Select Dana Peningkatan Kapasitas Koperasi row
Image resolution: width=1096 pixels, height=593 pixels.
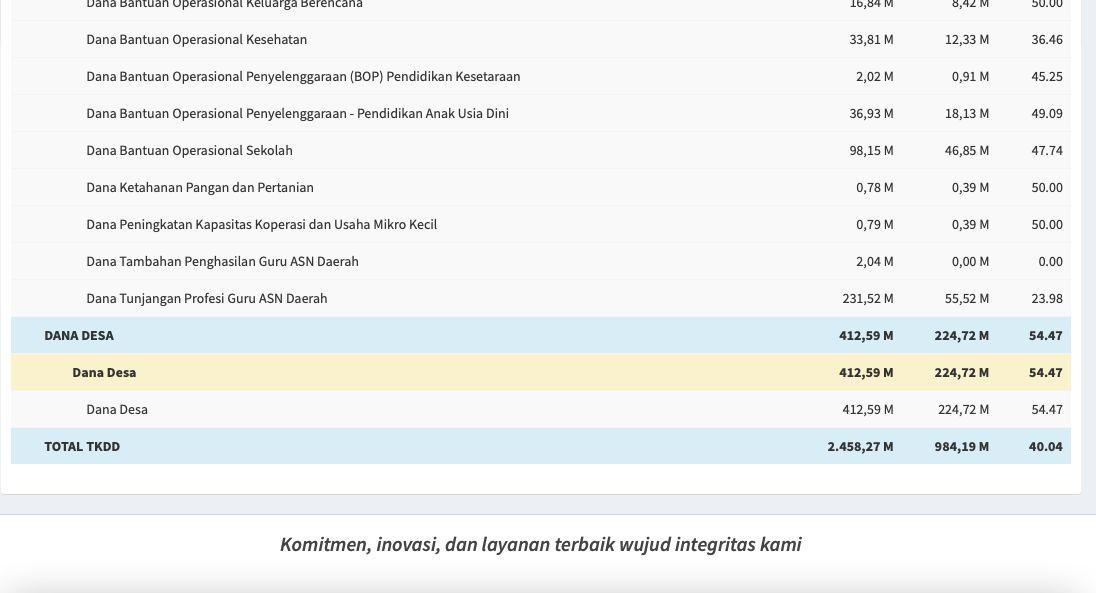(261, 225)
